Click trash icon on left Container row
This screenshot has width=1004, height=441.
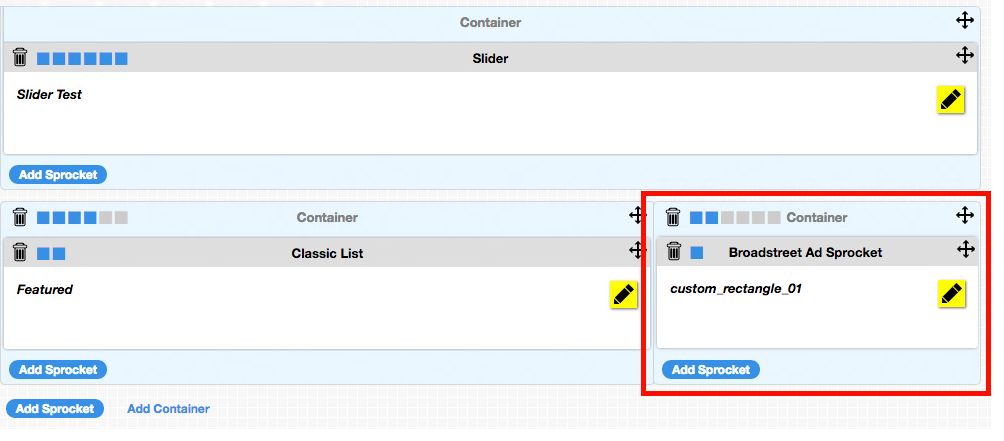click(x=20, y=217)
